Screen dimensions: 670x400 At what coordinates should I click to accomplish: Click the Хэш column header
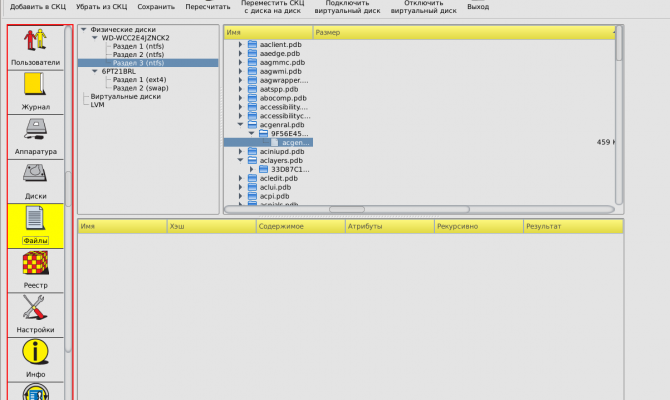(x=212, y=226)
